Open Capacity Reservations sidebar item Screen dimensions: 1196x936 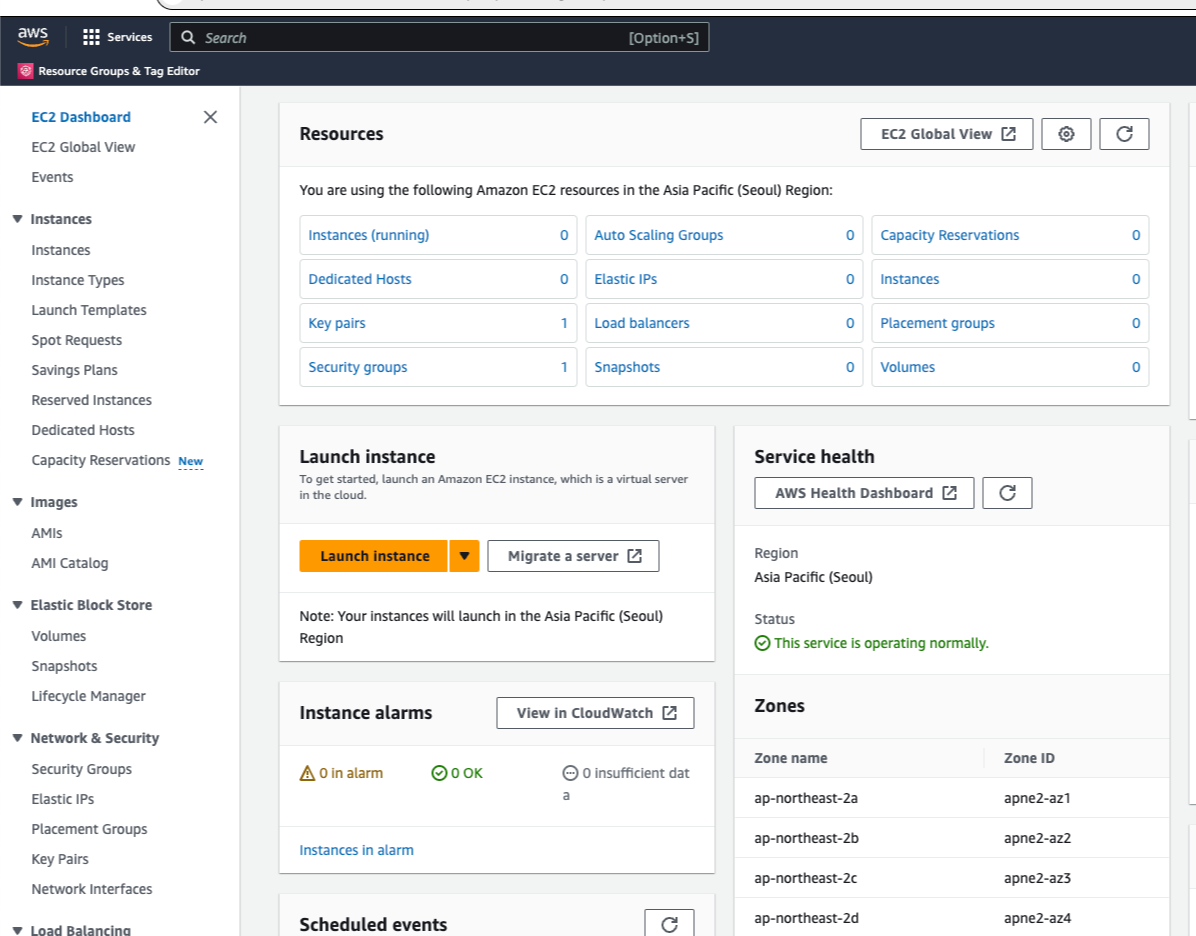tap(101, 460)
